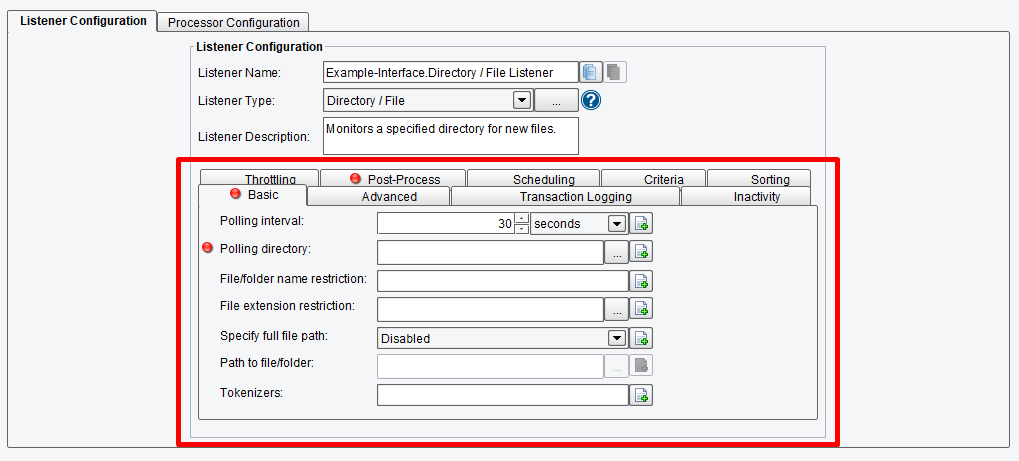Click the 'Listener Description:' label
Viewport: 1019px width, 461px height.
pos(254,137)
